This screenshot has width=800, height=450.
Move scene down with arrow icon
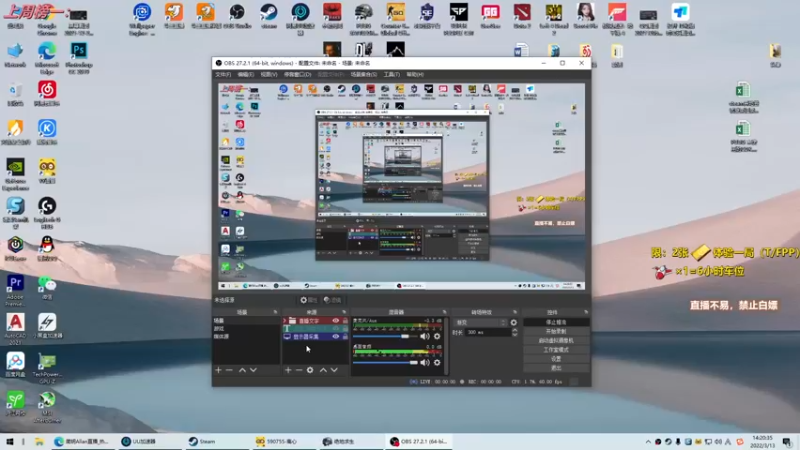coord(253,370)
